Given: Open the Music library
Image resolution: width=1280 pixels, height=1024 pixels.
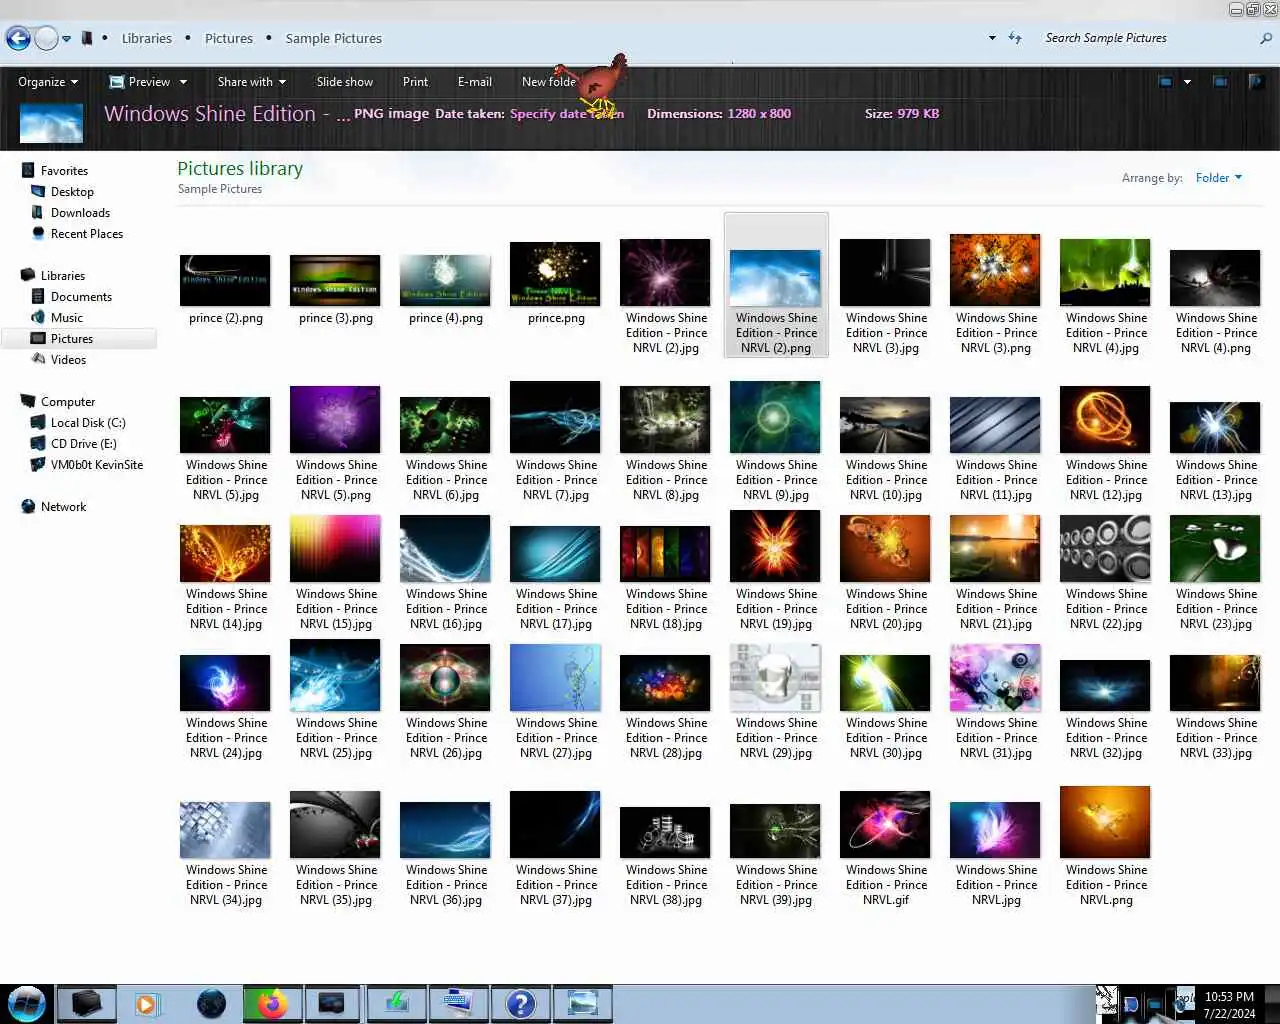Looking at the screenshot, I should (67, 318).
